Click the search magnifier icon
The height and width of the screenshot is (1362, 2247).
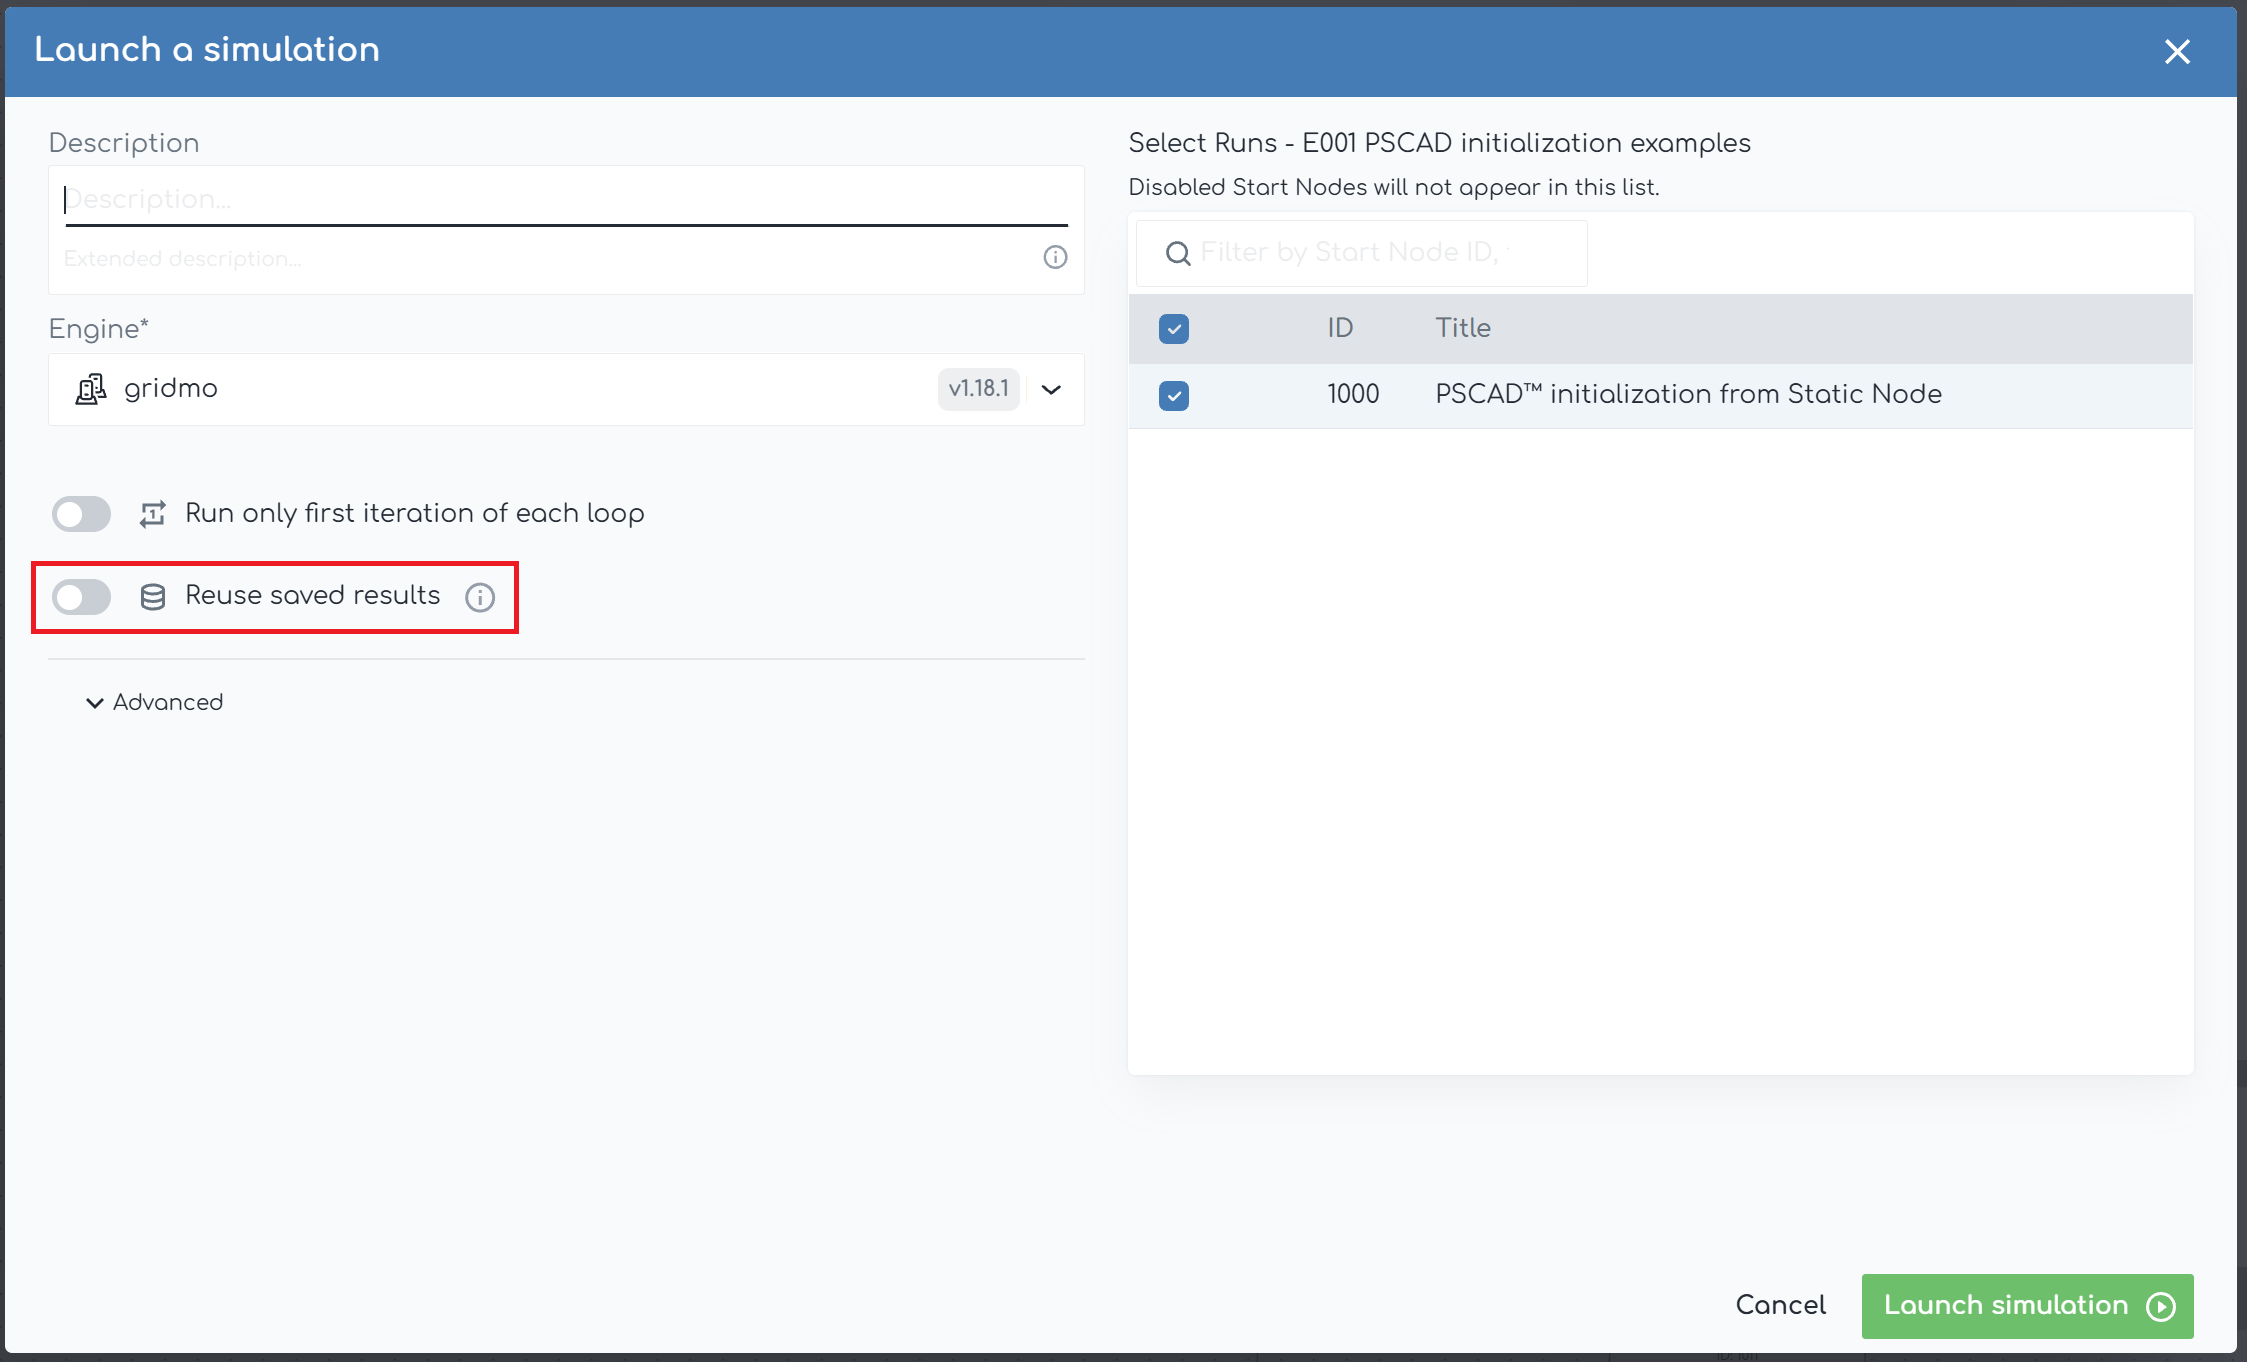(1178, 253)
